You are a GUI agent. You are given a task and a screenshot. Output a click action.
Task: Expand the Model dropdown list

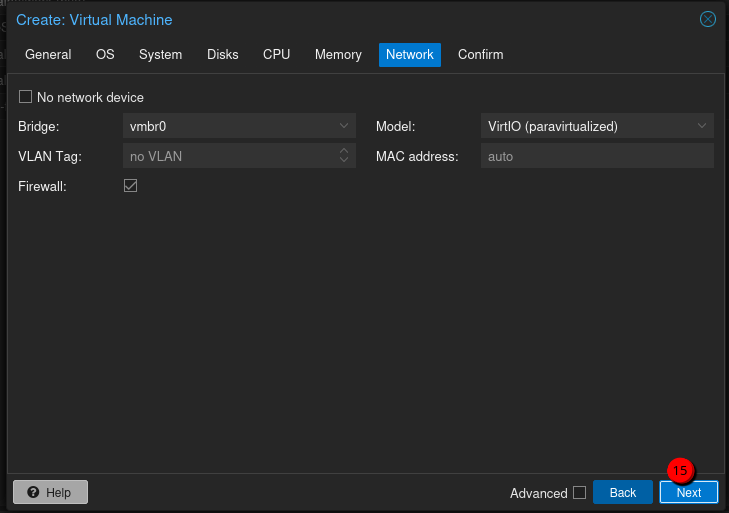tap(702, 126)
